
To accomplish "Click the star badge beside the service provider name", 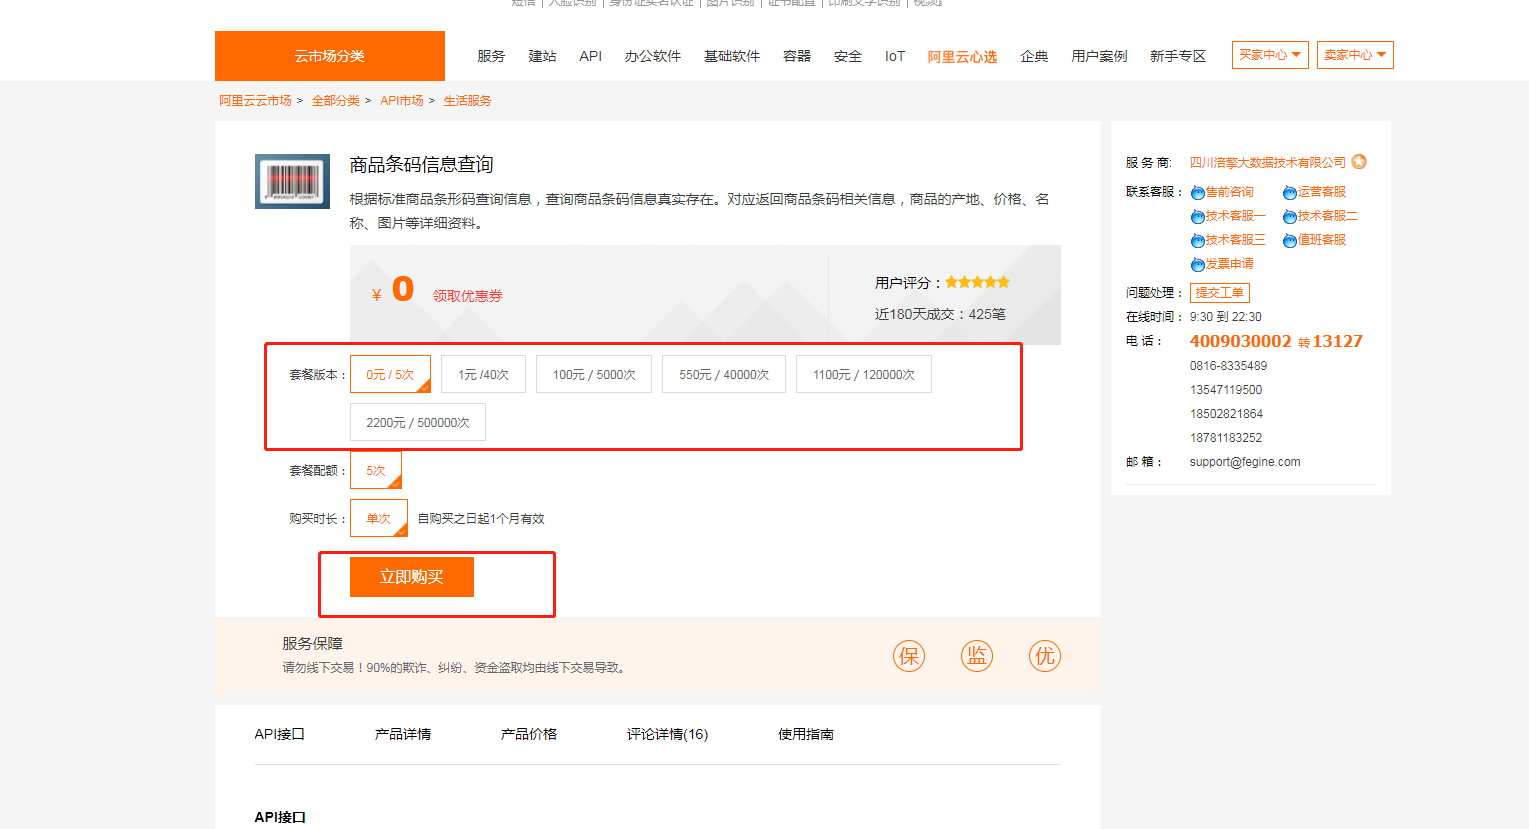I will [x=1359, y=161].
